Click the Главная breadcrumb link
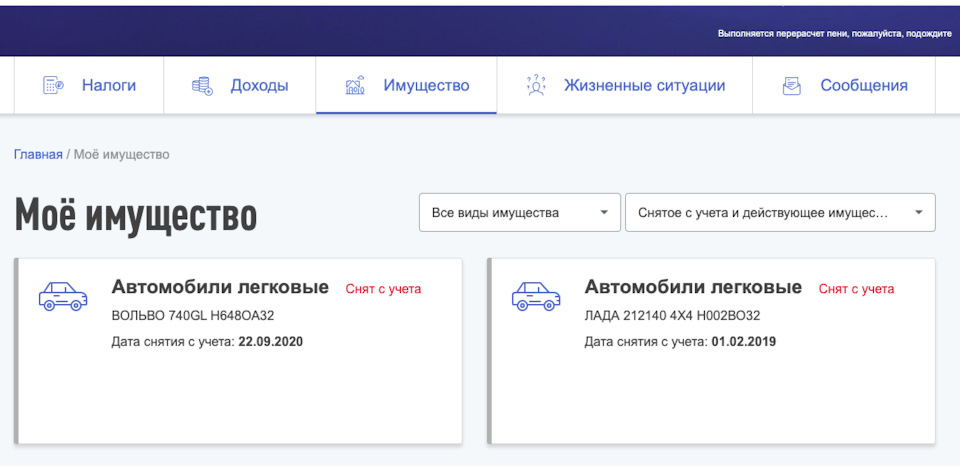The height and width of the screenshot is (466, 960). [38, 155]
